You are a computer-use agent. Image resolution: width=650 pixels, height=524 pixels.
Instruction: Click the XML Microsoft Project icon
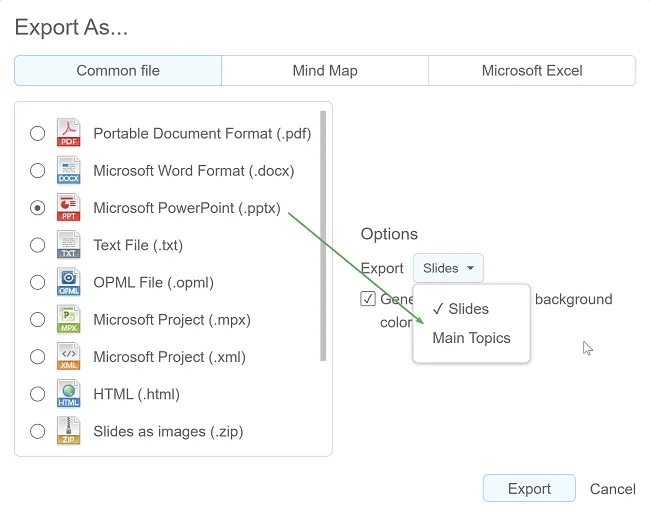[68, 357]
